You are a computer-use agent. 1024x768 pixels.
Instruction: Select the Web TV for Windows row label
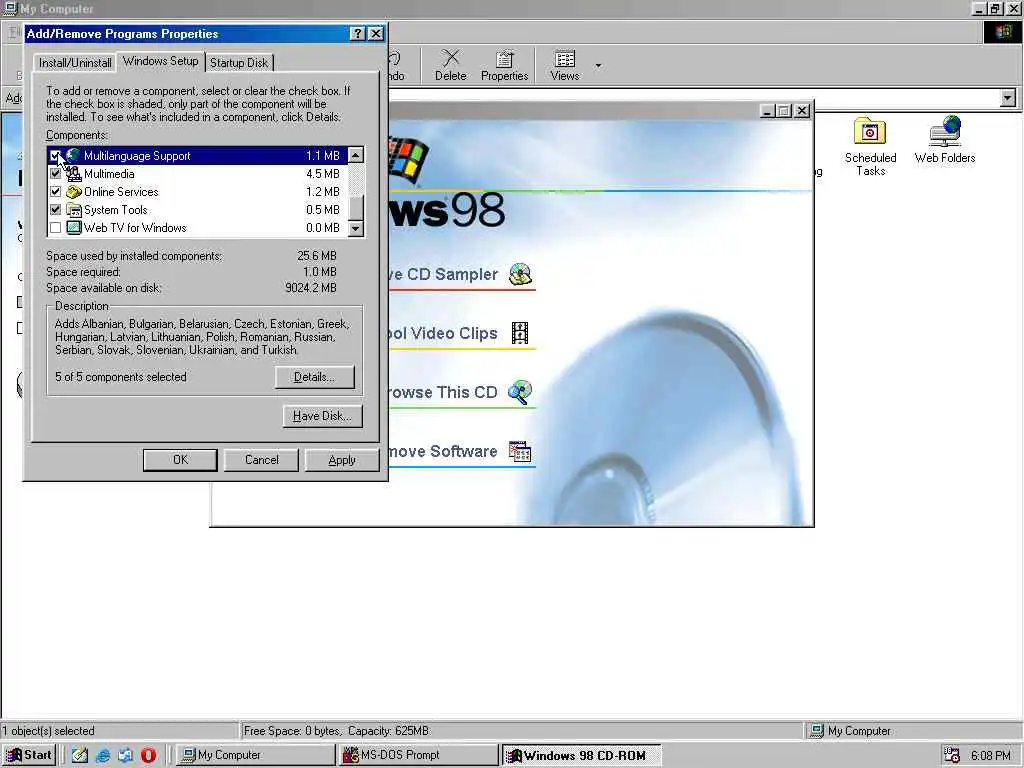tap(135, 227)
